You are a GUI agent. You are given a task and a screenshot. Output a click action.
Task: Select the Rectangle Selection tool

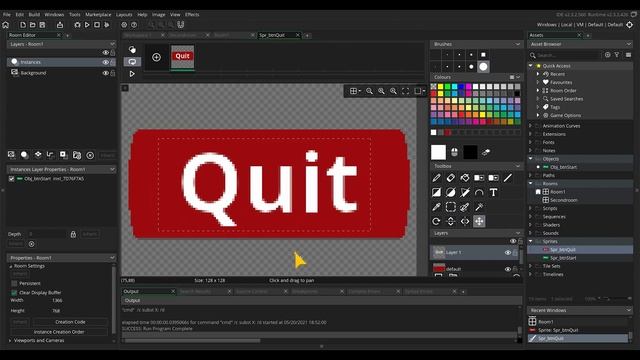tap(451, 207)
